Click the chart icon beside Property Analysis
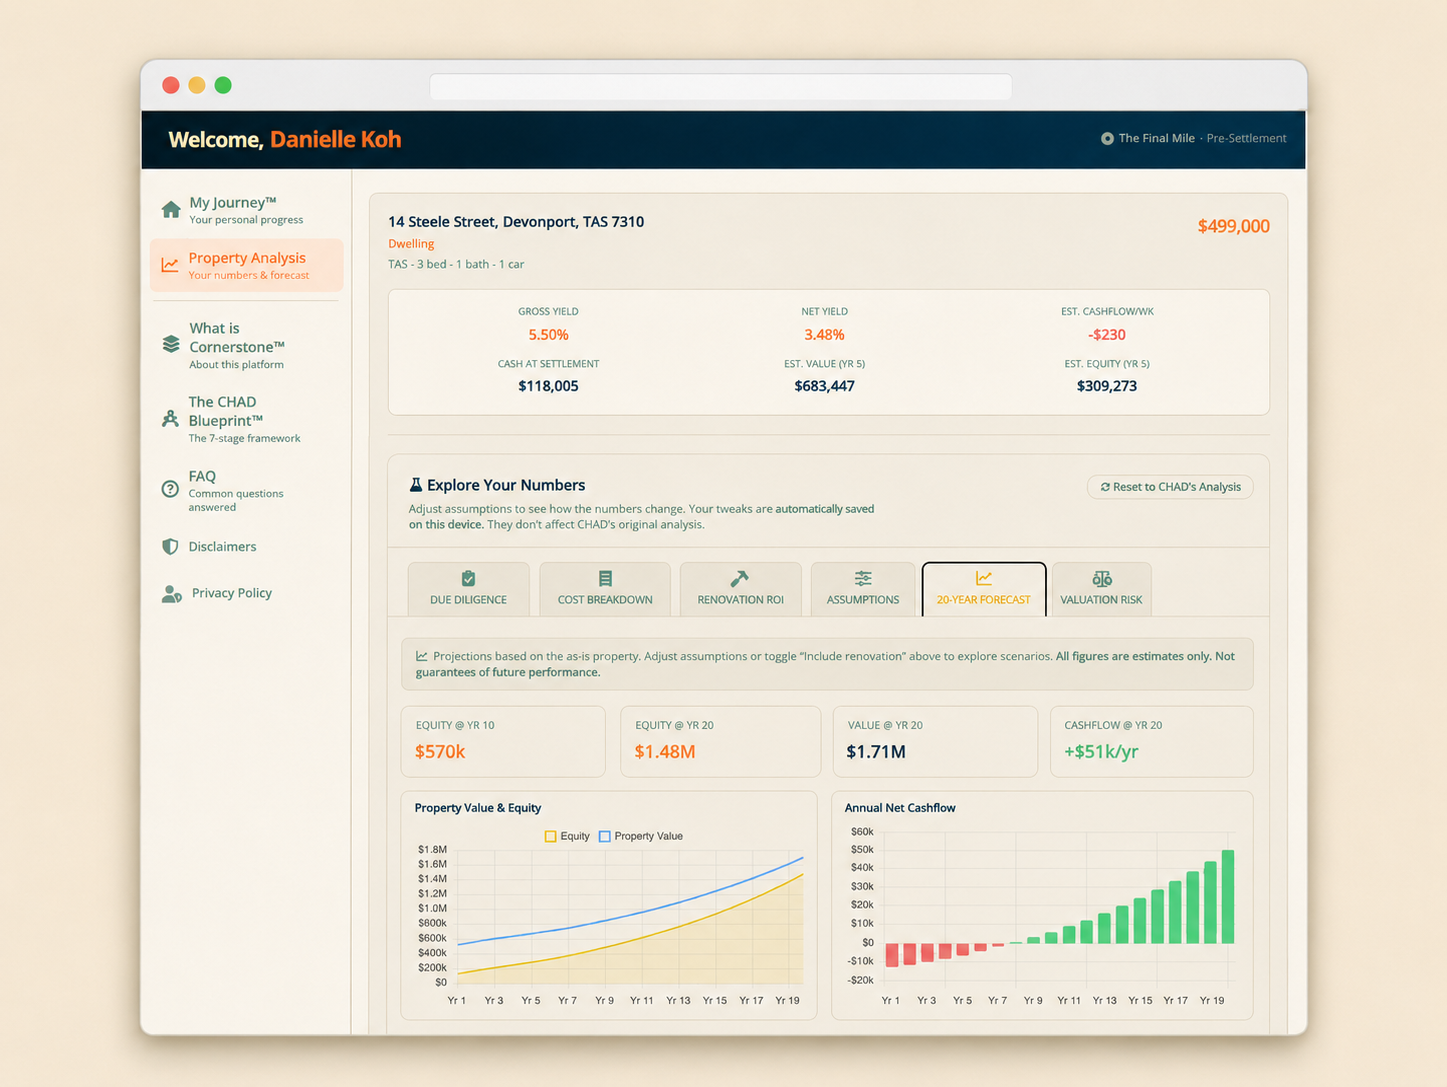This screenshot has width=1447, height=1087. (x=170, y=265)
